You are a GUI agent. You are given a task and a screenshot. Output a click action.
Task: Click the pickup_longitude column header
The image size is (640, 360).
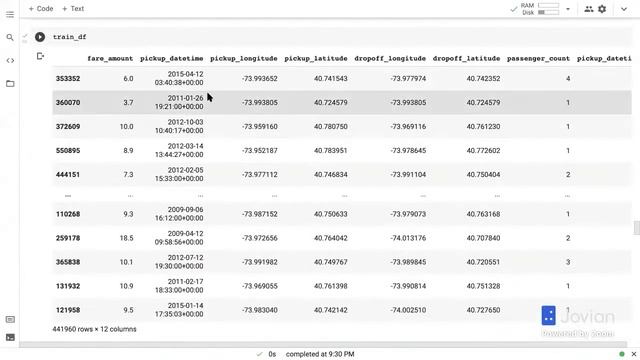pos(244,58)
